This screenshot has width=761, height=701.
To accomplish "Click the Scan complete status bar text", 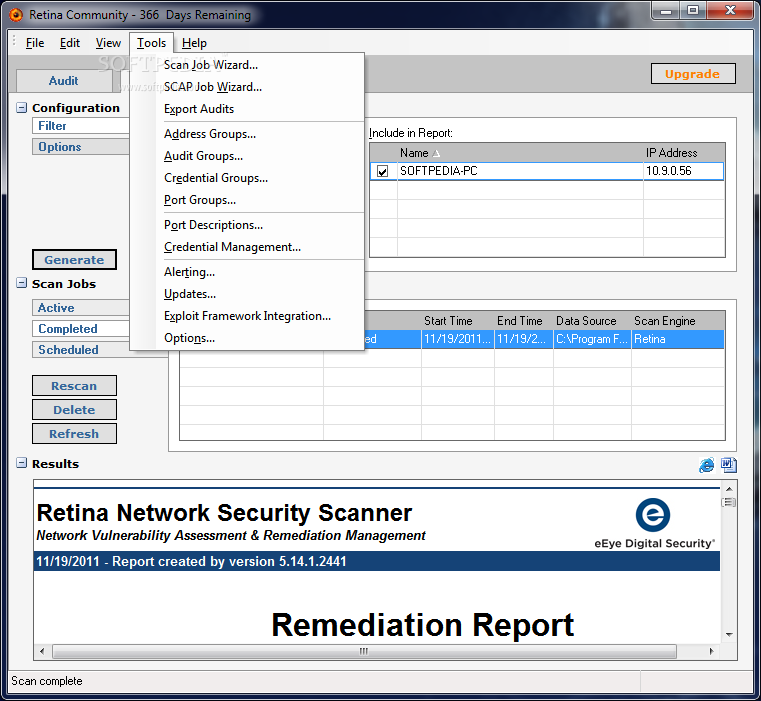I will click(47, 681).
